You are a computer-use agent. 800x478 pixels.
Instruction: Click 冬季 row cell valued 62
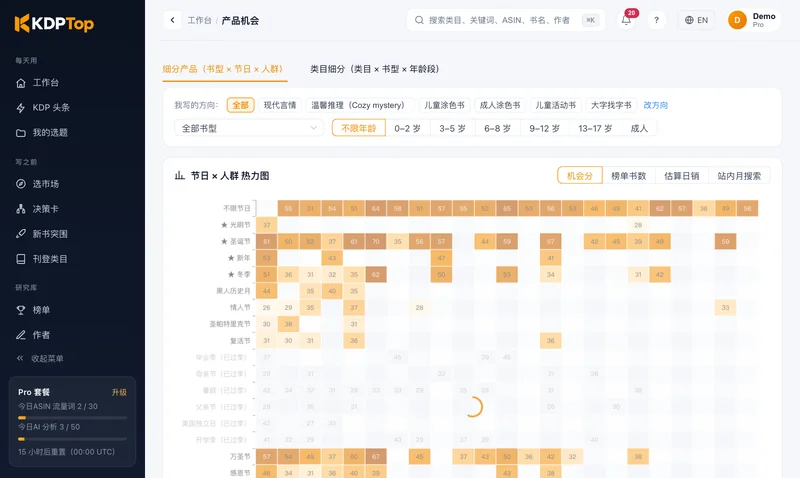(x=376, y=274)
